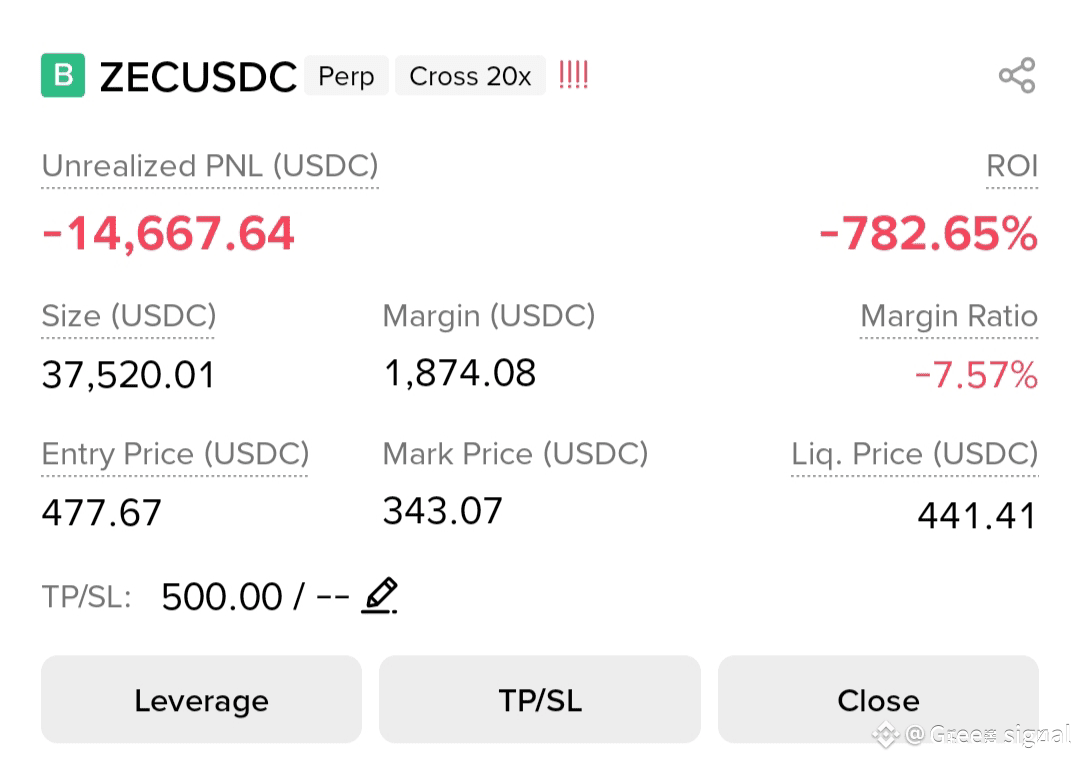Open the Leverage adjustment button

coord(201,699)
